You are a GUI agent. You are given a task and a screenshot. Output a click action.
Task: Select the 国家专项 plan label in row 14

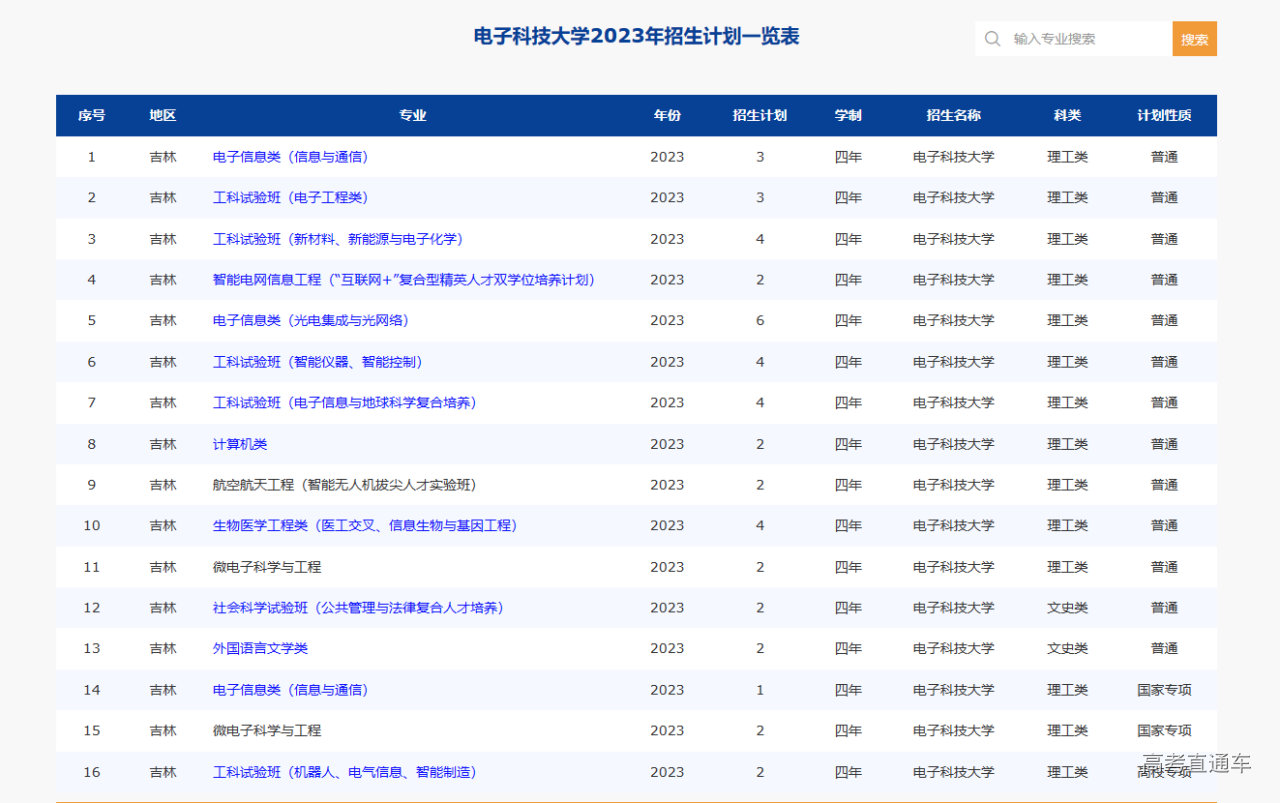click(x=1165, y=689)
